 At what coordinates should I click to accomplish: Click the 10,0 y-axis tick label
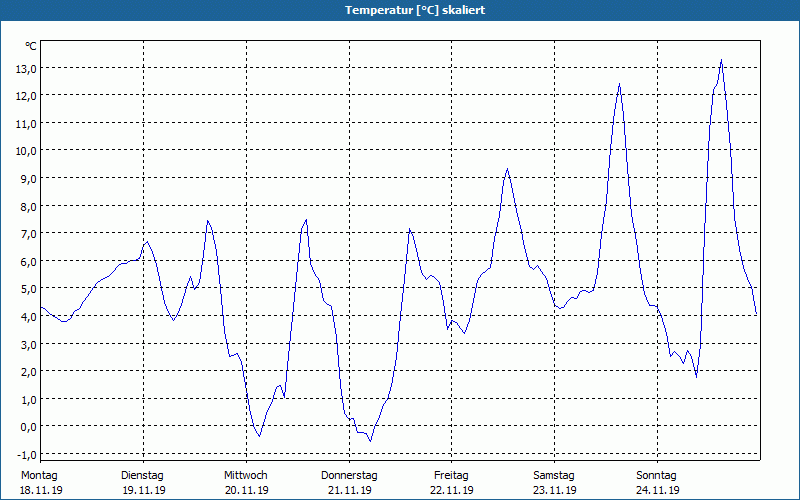tap(25, 150)
